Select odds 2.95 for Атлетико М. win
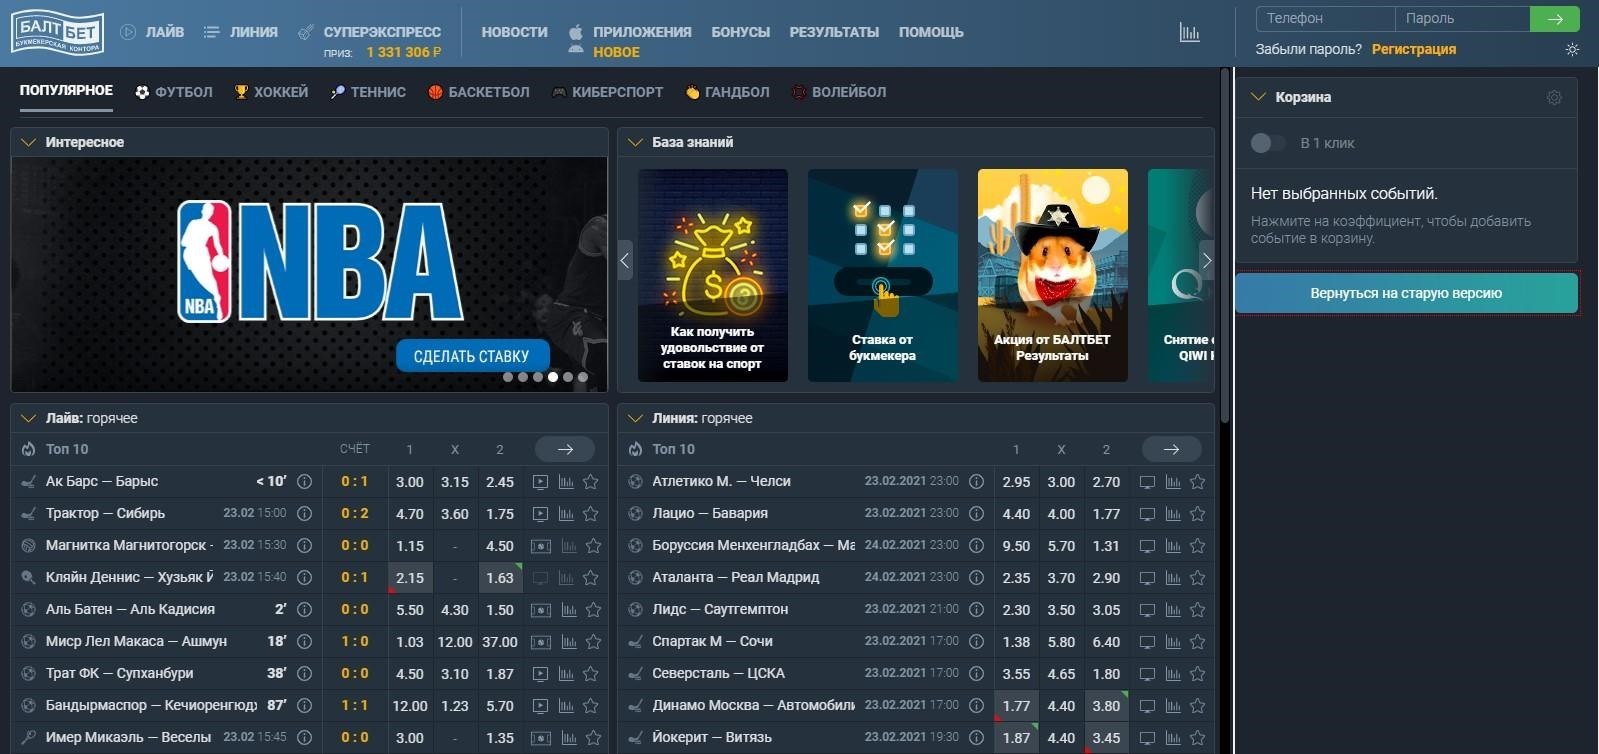Image resolution: width=1599 pixels, height=754 pixels. pos(1016,482)
